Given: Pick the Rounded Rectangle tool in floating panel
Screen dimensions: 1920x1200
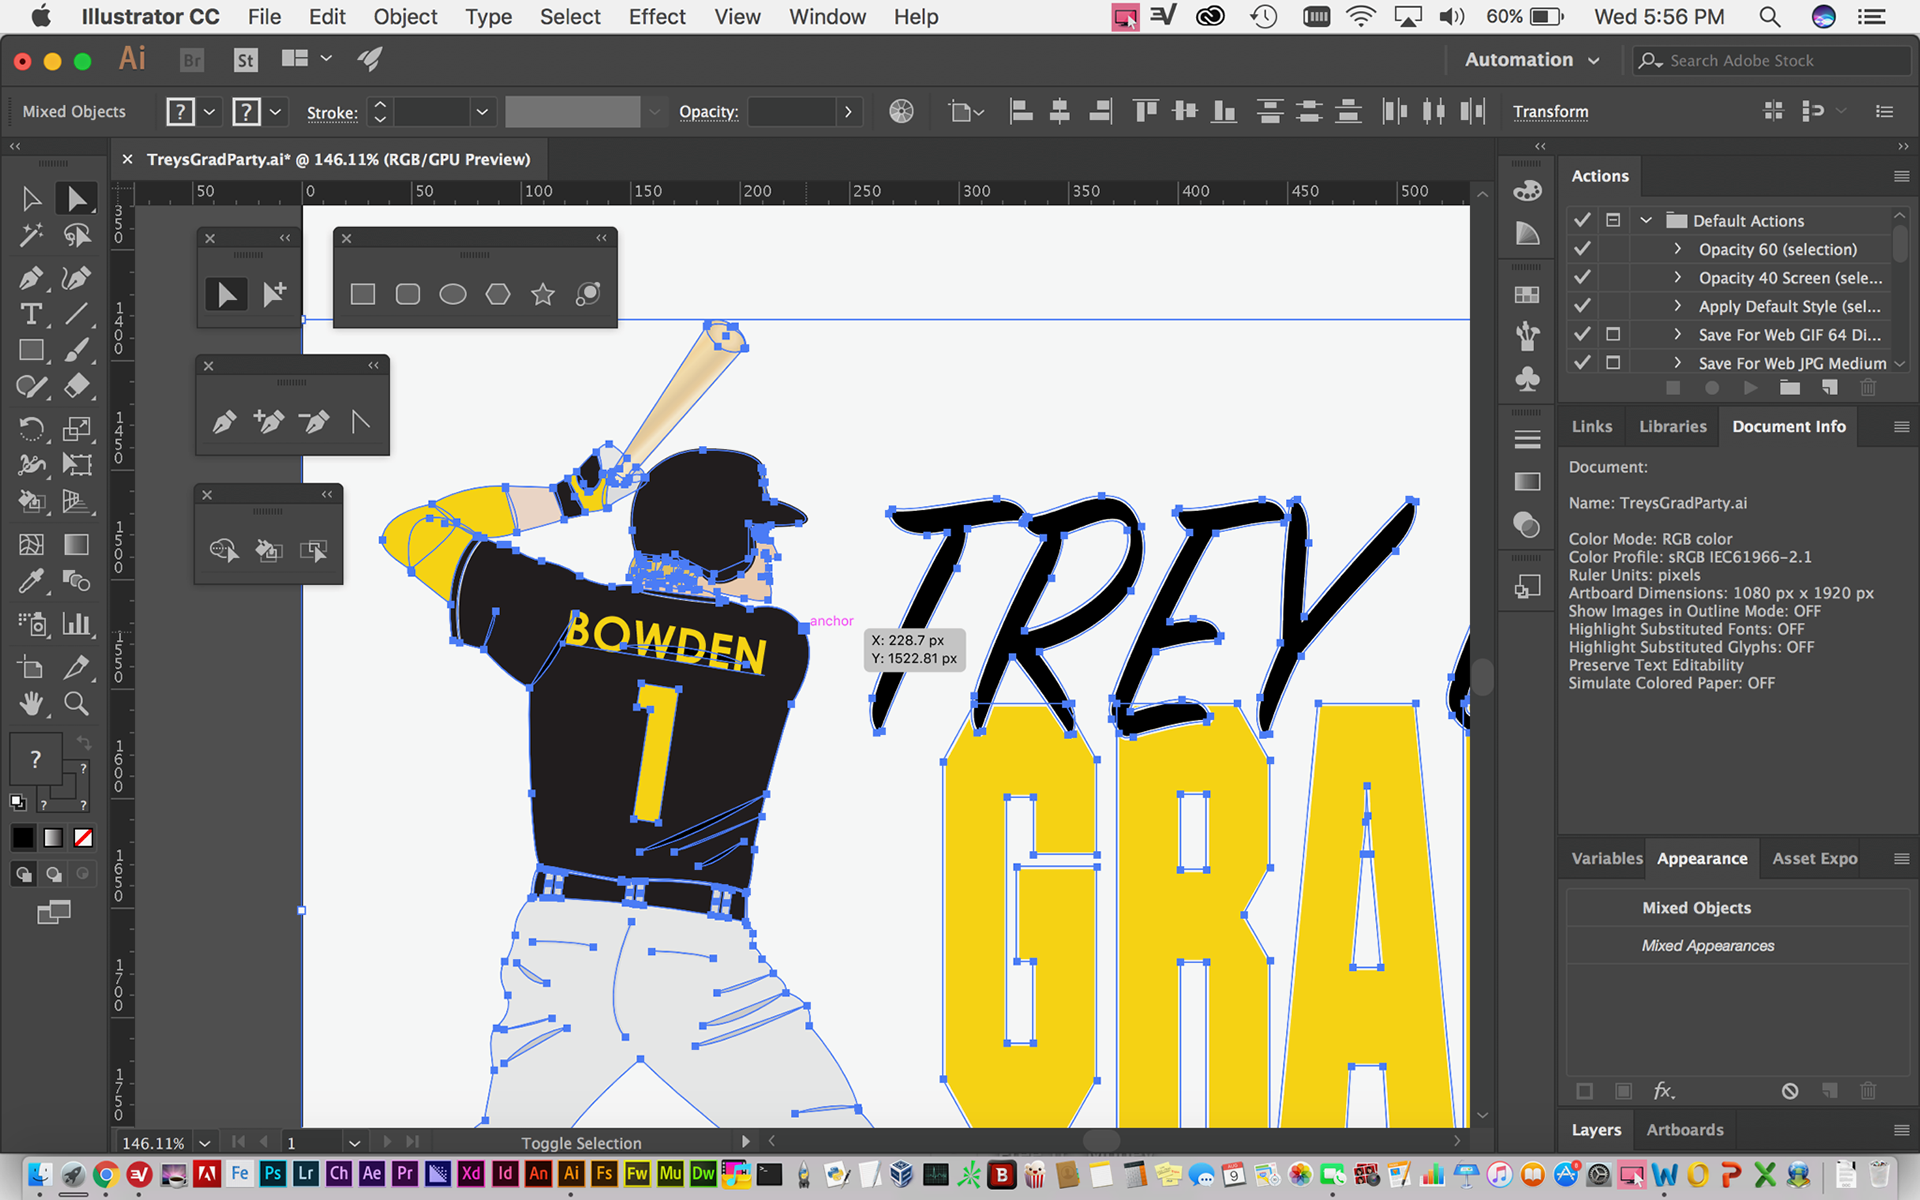Looking at the screenshot, I should coord(408,294).
